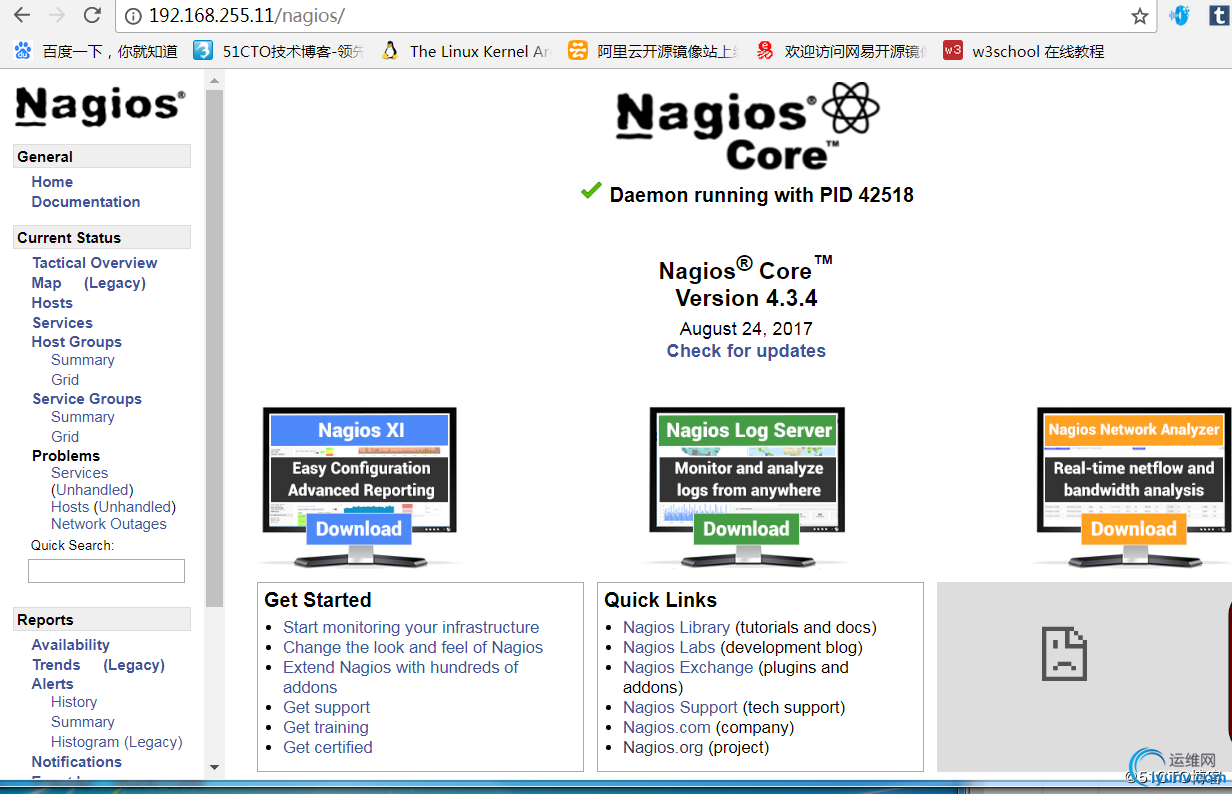The height and width of the screenshot is (794, 1232).
Task: Click the Get training link
Action: (326, 728)
